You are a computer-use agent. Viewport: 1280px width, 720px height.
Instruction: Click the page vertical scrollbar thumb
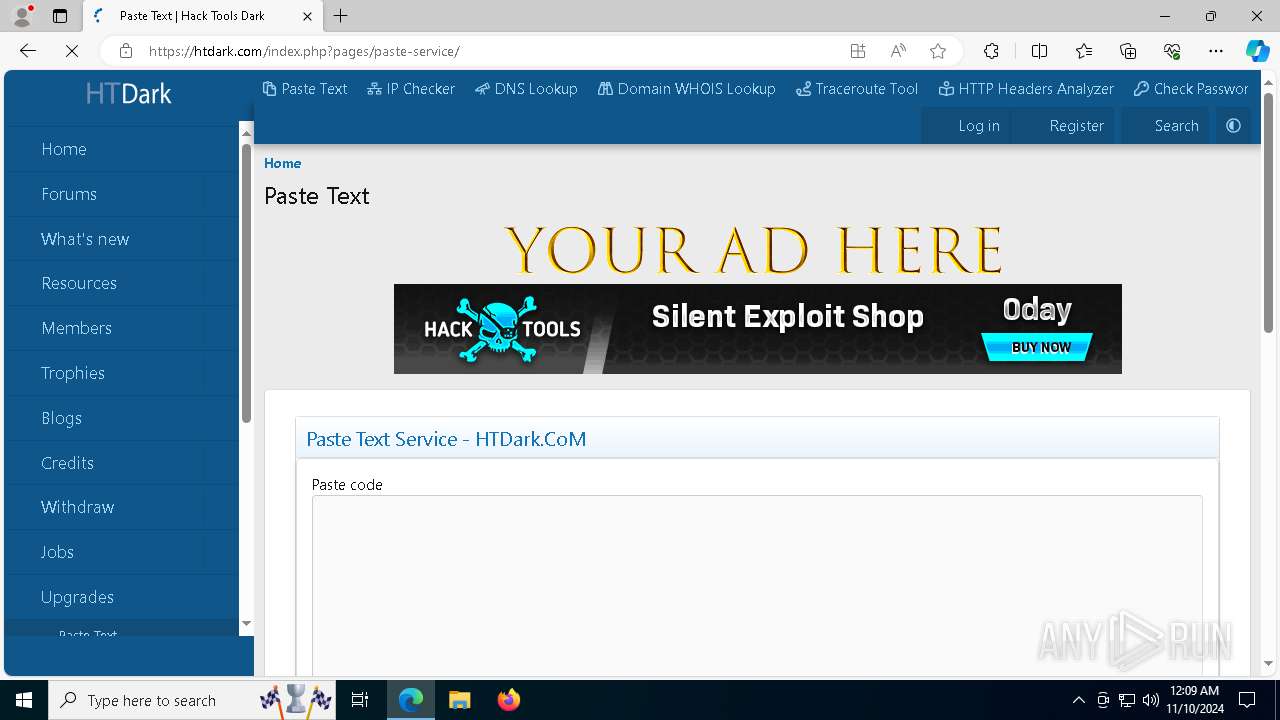(1268, 212)
